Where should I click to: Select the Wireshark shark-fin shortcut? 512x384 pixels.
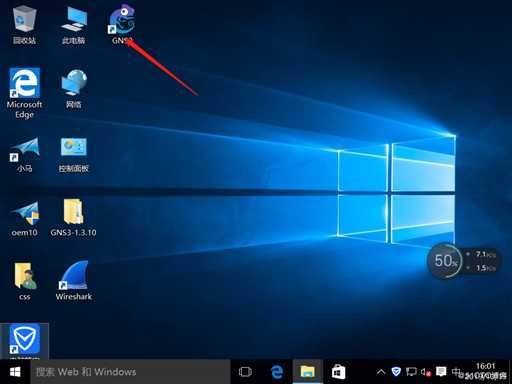click(x=73, y=281)
